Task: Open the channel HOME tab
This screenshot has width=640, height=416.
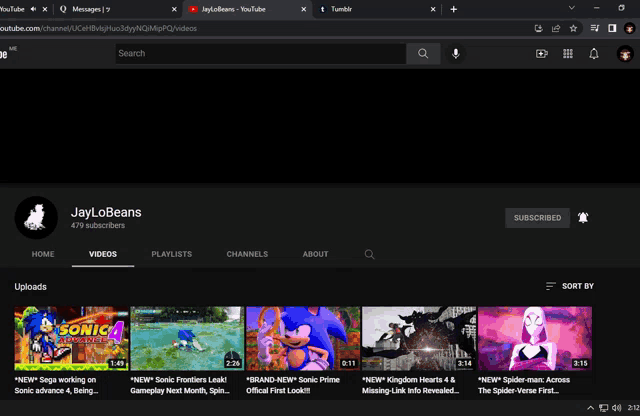Action: 43,254
